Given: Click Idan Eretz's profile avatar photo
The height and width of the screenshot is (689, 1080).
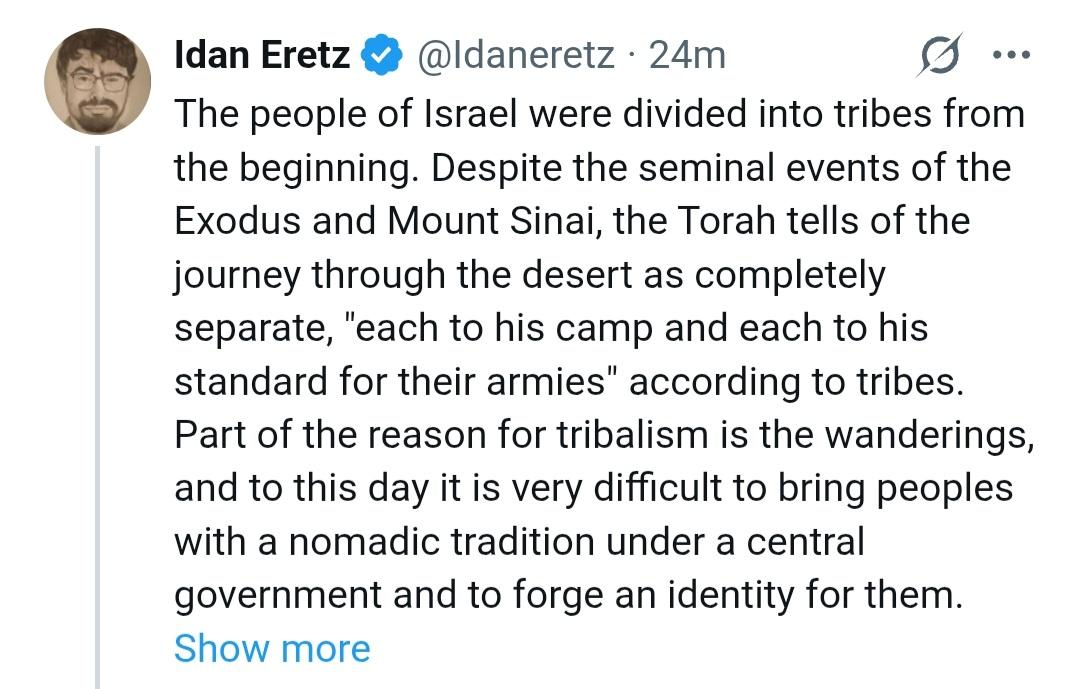Looking at the screenshot, I should tap(97, 82).
